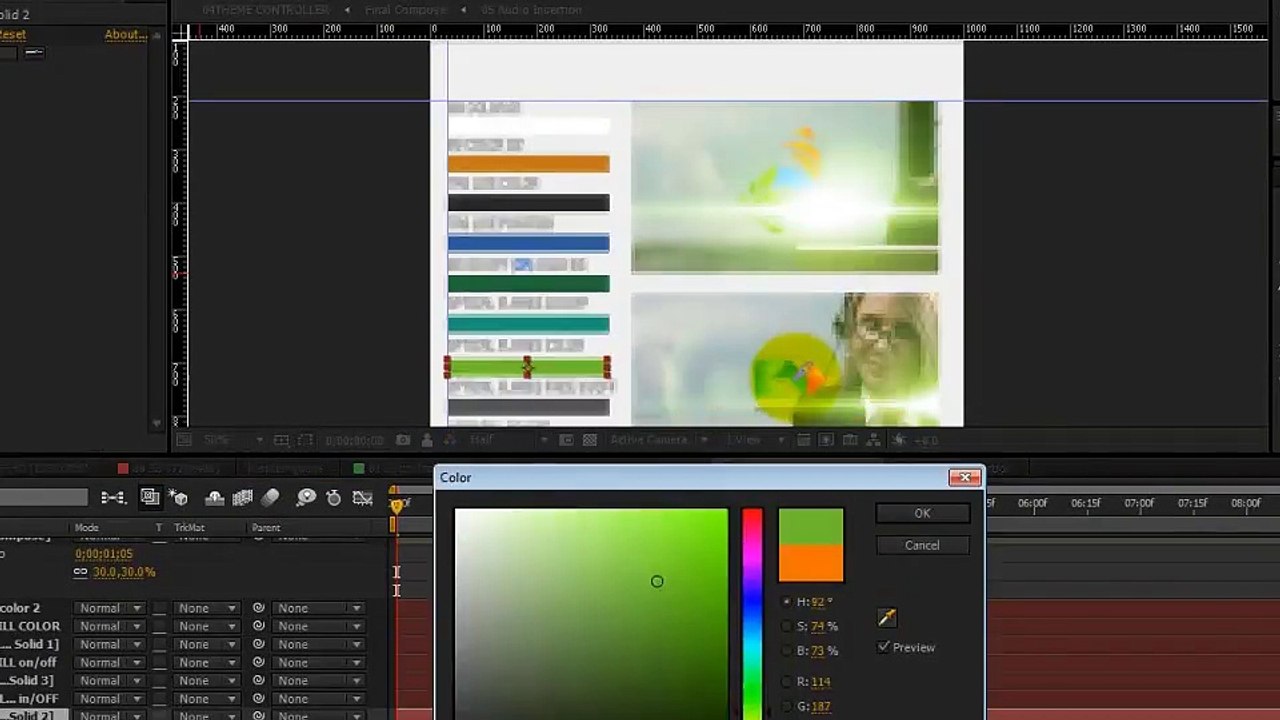Click the pick whip on the ILL on/off row
1280x720 pixels.
pyautogui.click(x=258, y=662)
